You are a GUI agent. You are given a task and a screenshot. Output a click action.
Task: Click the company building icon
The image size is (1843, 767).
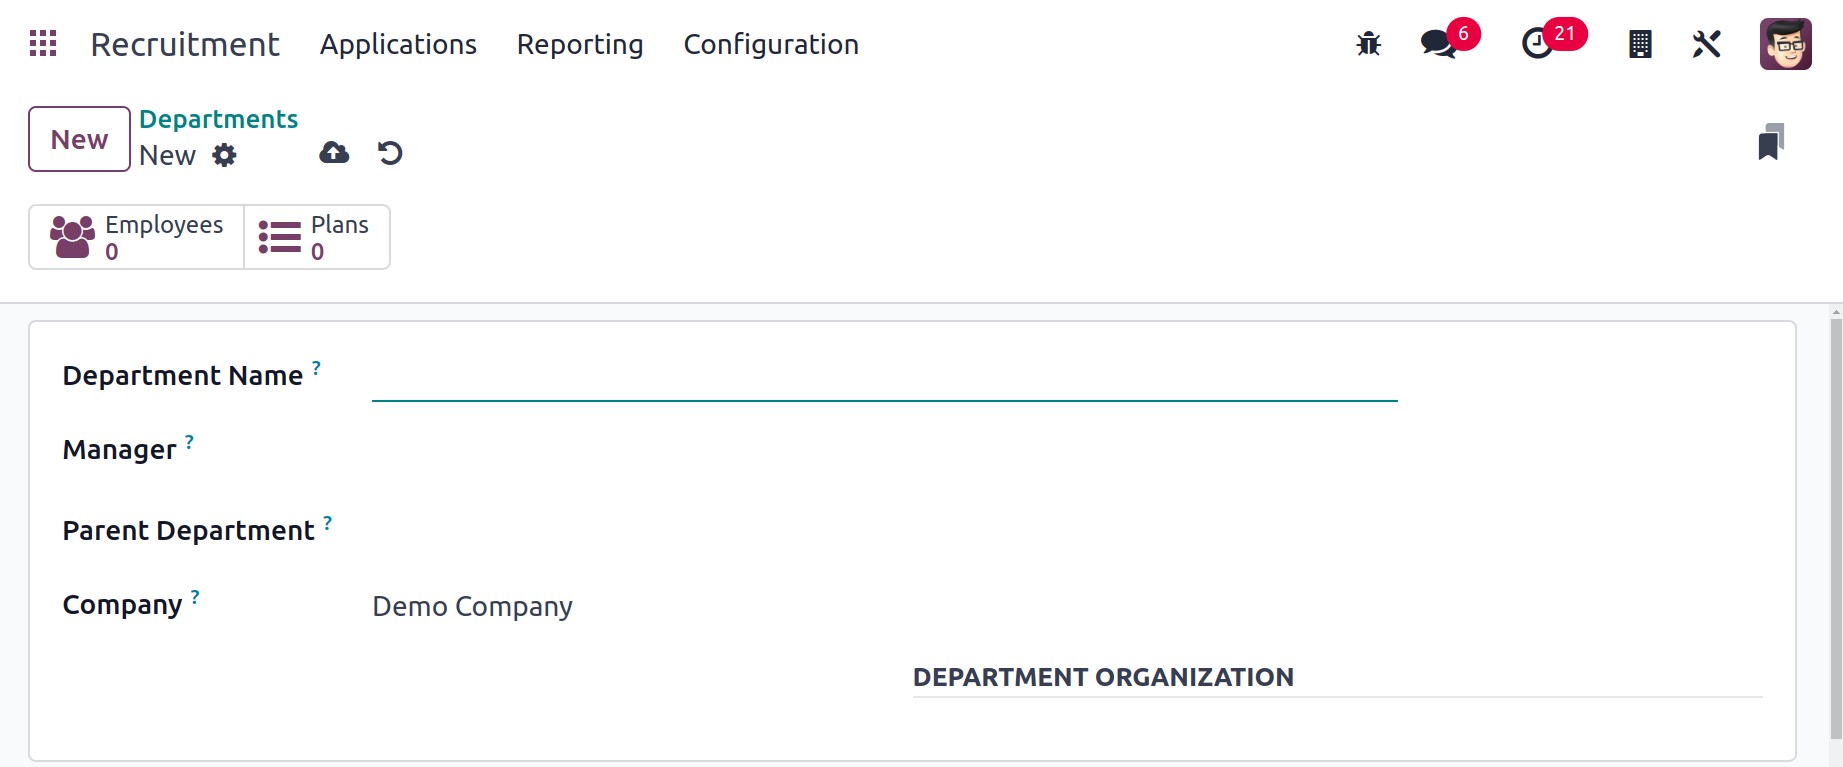(1640, 44)
